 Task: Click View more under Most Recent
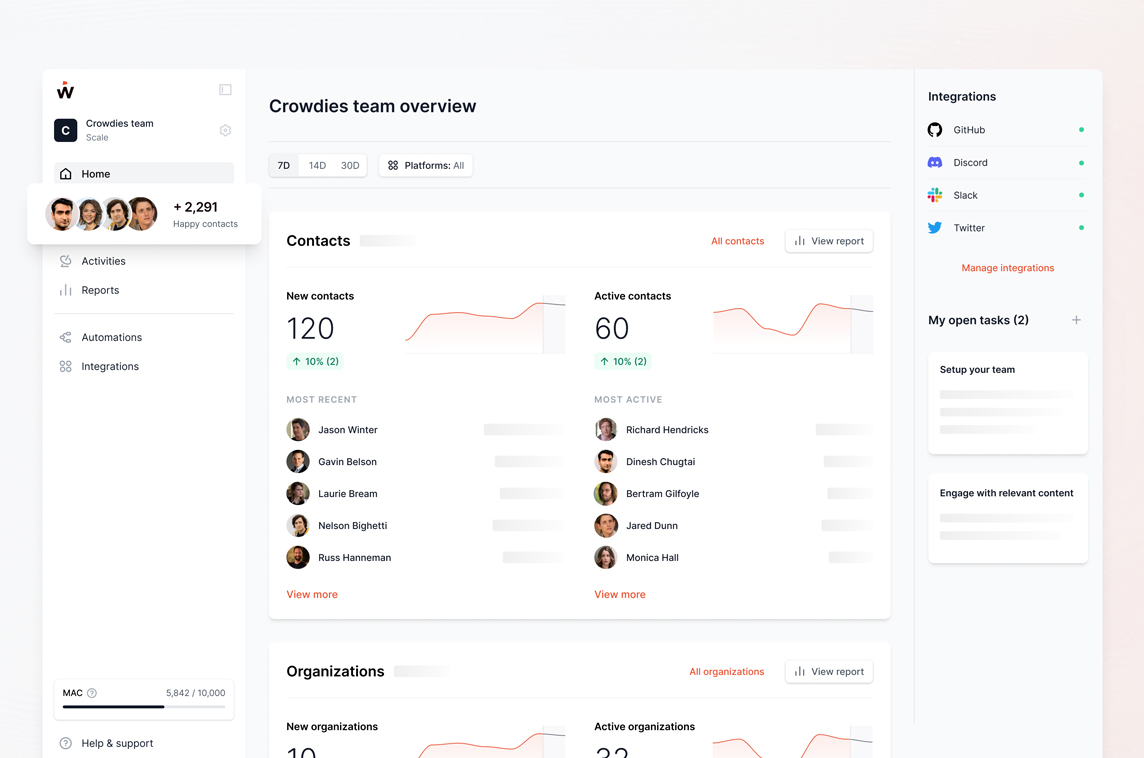(312, 595)
